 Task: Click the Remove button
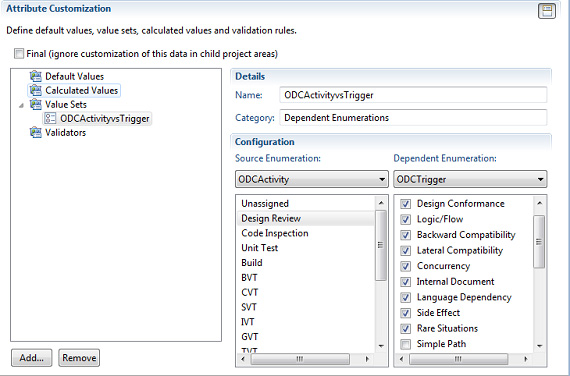79,358
